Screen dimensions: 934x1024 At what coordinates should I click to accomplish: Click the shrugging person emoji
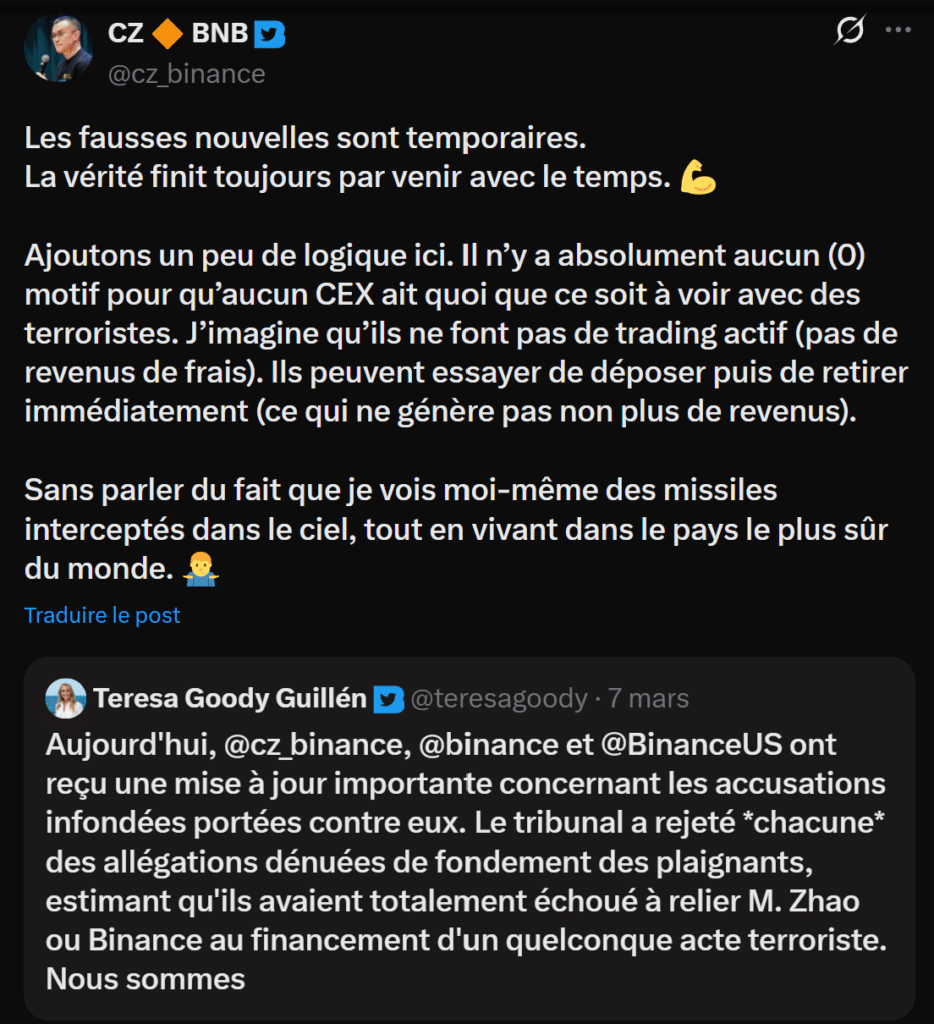202,570
